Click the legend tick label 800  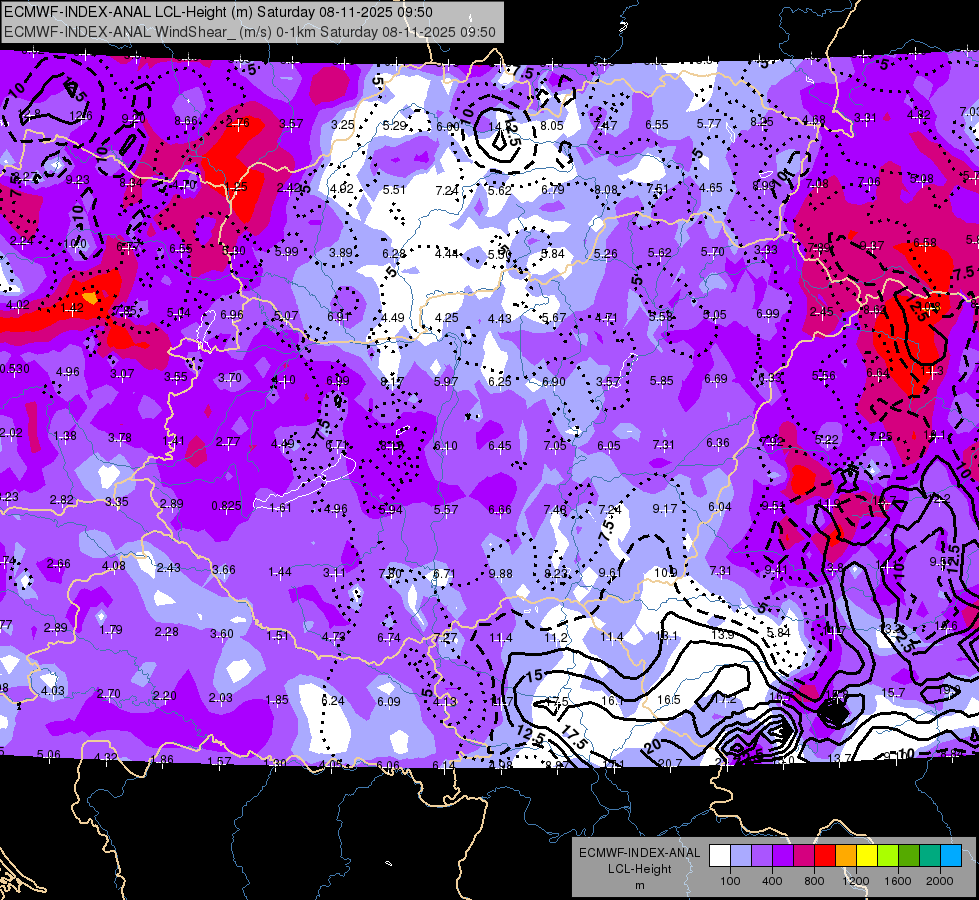click(x=814, y=881)
